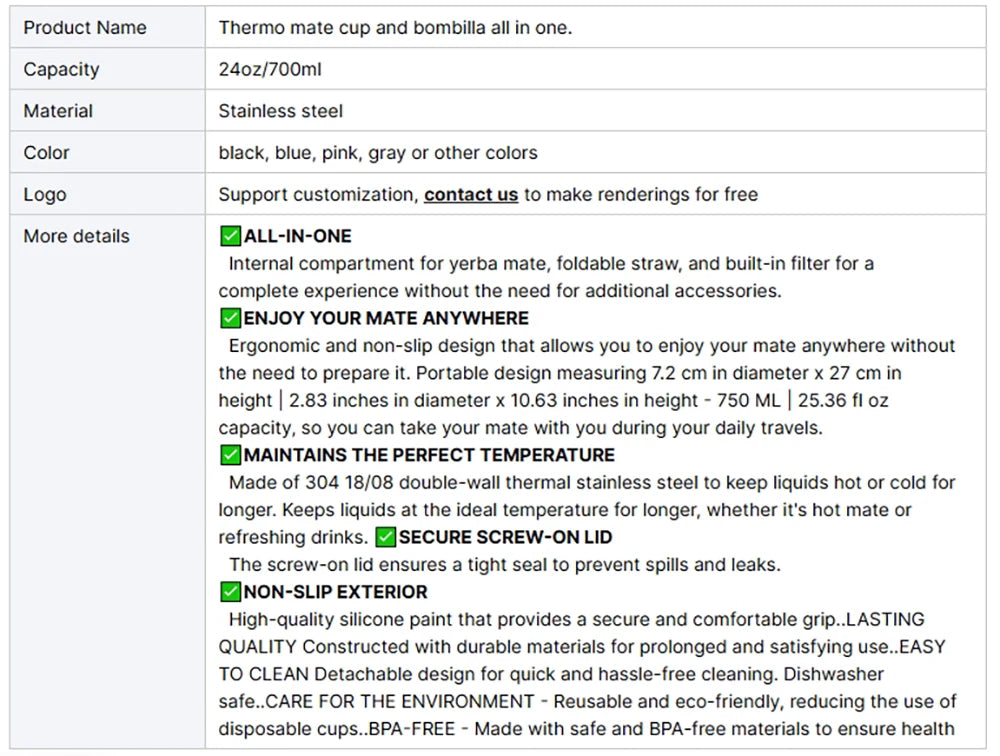Viewport: 1000px width, 756px height.
Task: Click checkmark beside NON-SLIP EXTERIOR
Action: coord(230,592)
